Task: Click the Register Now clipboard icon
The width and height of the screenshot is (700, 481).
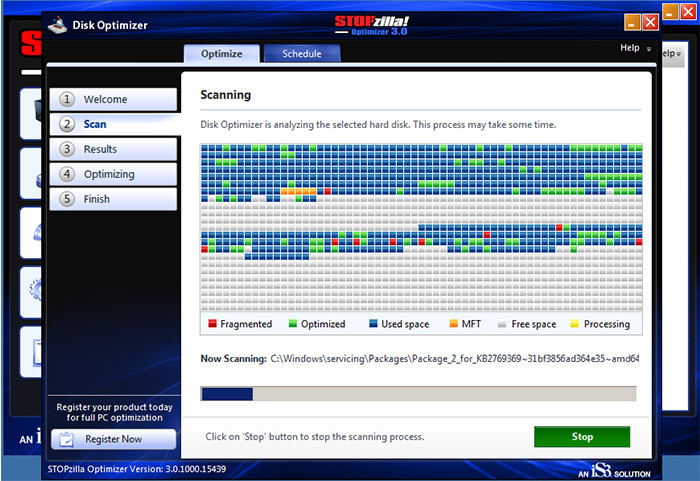Action: point(67,439)
